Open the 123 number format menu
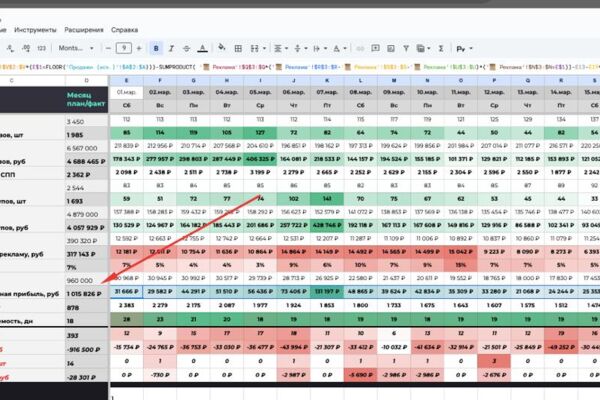The image size is (600, 400). [41, 48]
